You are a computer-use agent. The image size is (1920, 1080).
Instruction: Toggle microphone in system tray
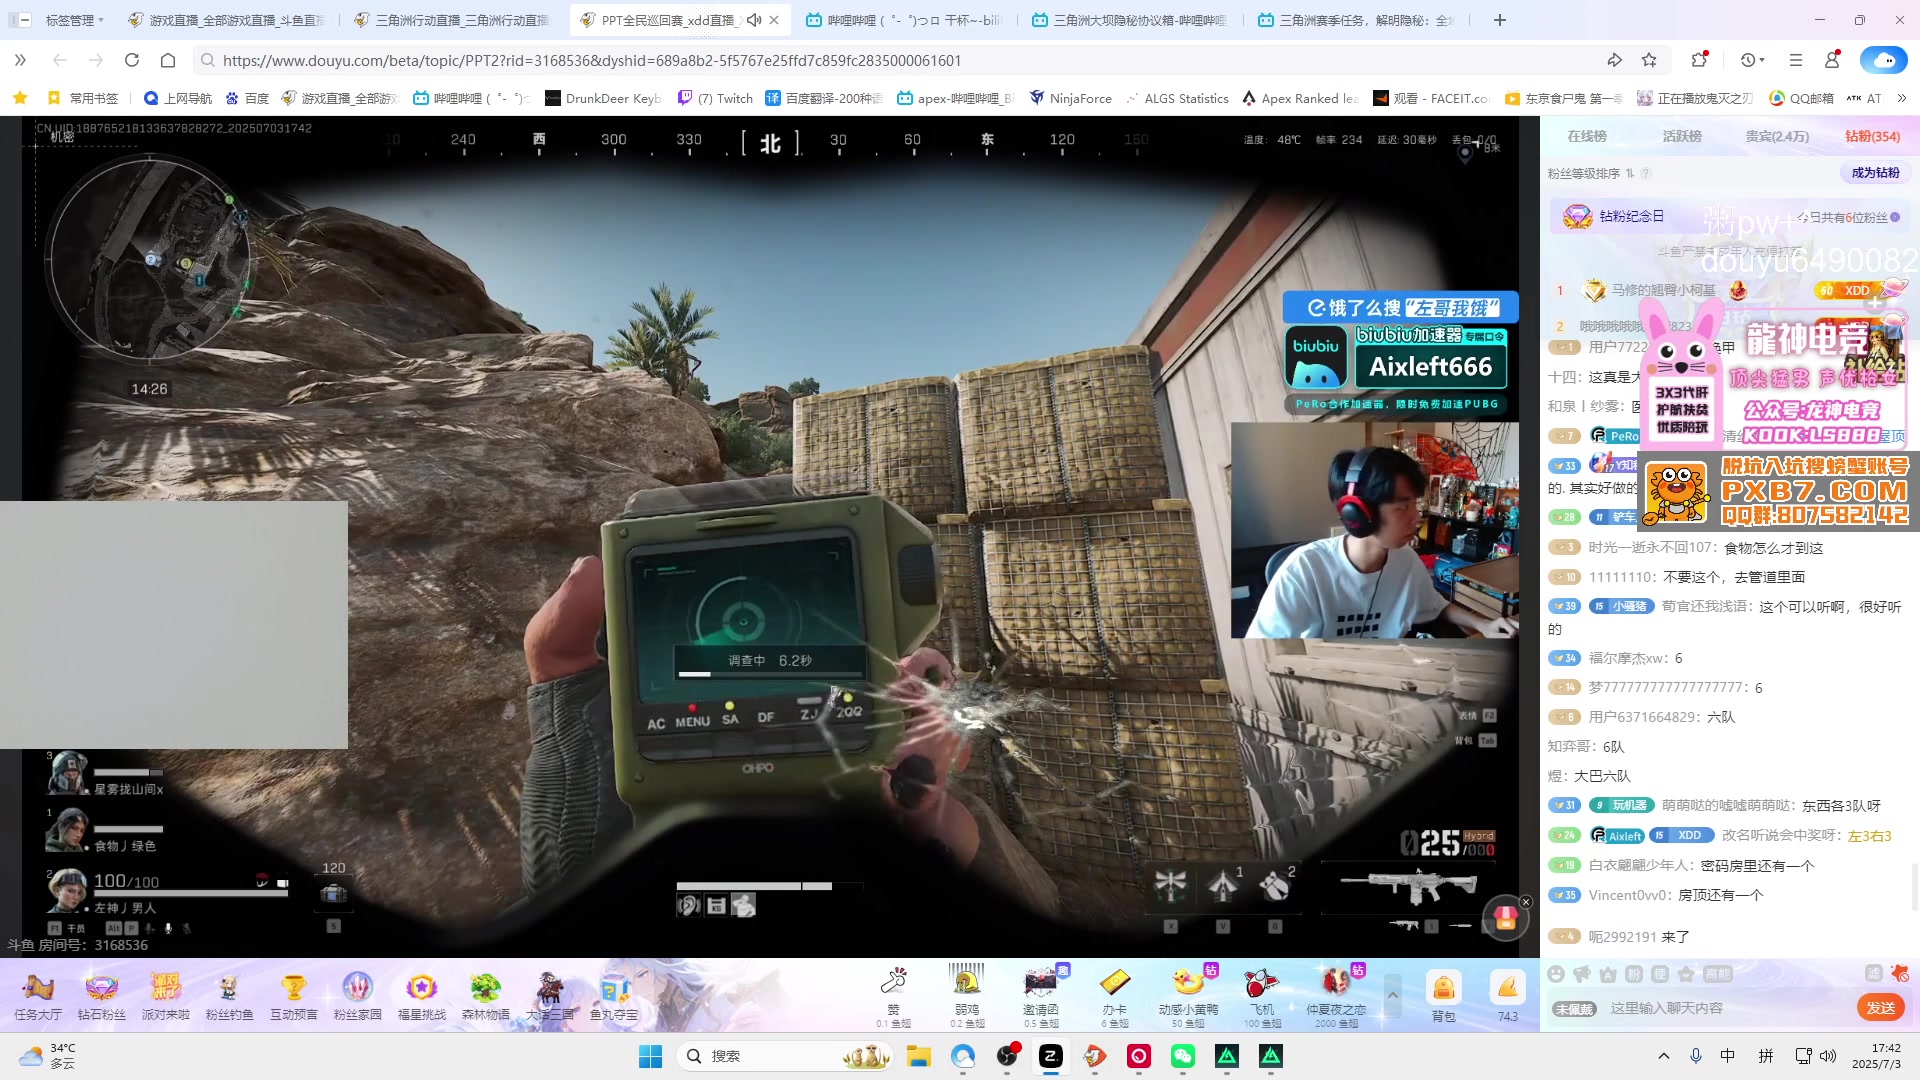[x=1696, y=1056]
